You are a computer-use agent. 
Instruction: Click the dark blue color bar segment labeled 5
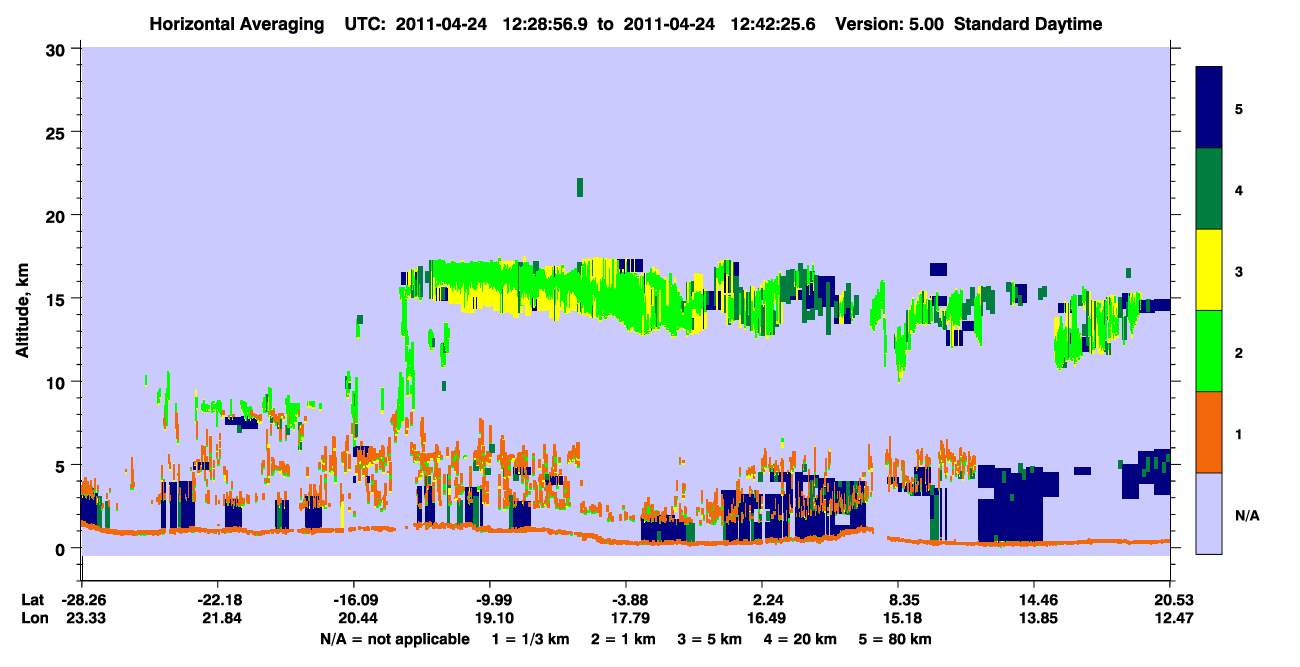point(1209,108)
